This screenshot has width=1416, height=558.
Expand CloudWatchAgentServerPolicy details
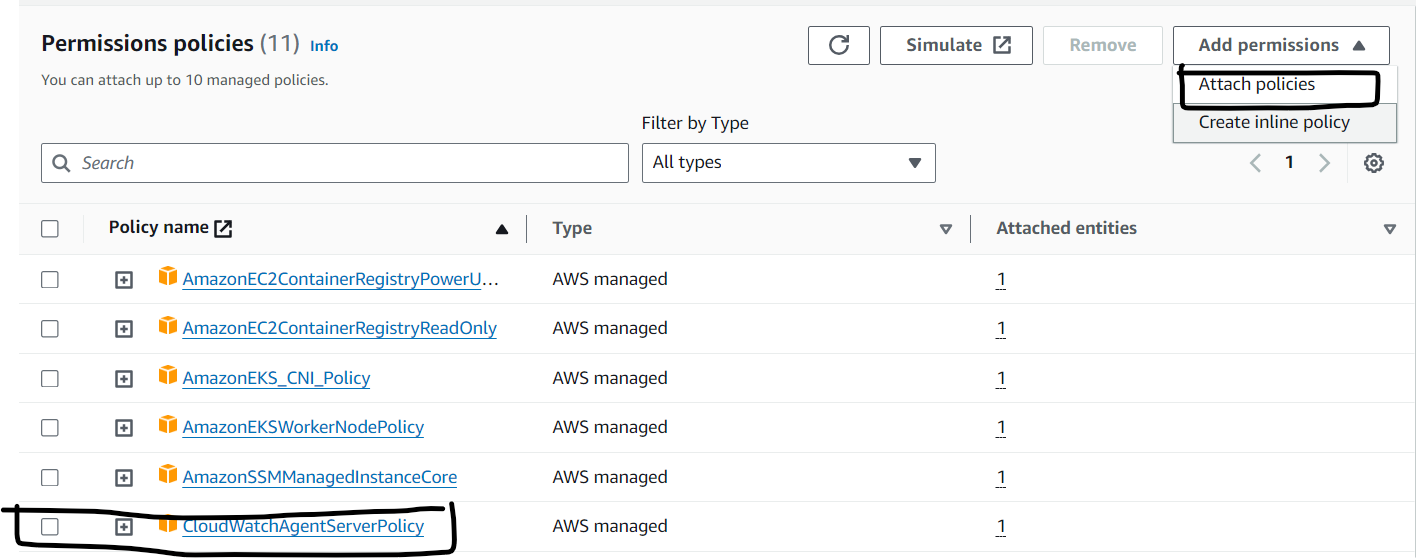pyautogui.click(x=124, y=527)
